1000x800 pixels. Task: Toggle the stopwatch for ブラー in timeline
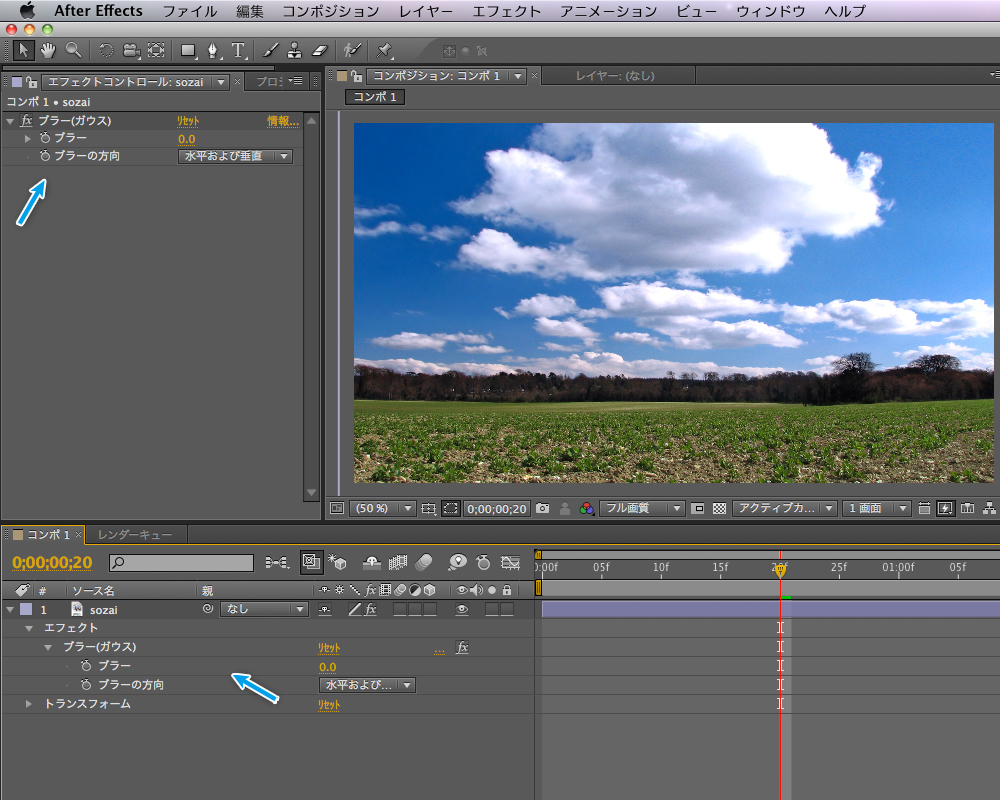pos(87,666)
